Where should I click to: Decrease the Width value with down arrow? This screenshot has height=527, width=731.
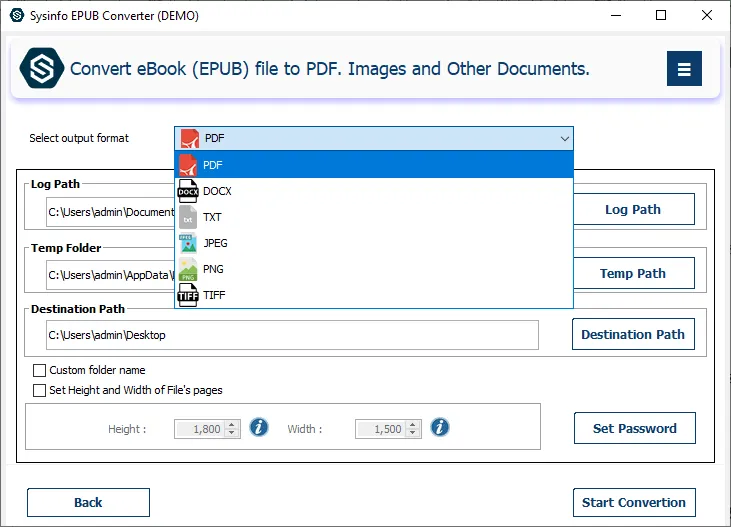413,433
